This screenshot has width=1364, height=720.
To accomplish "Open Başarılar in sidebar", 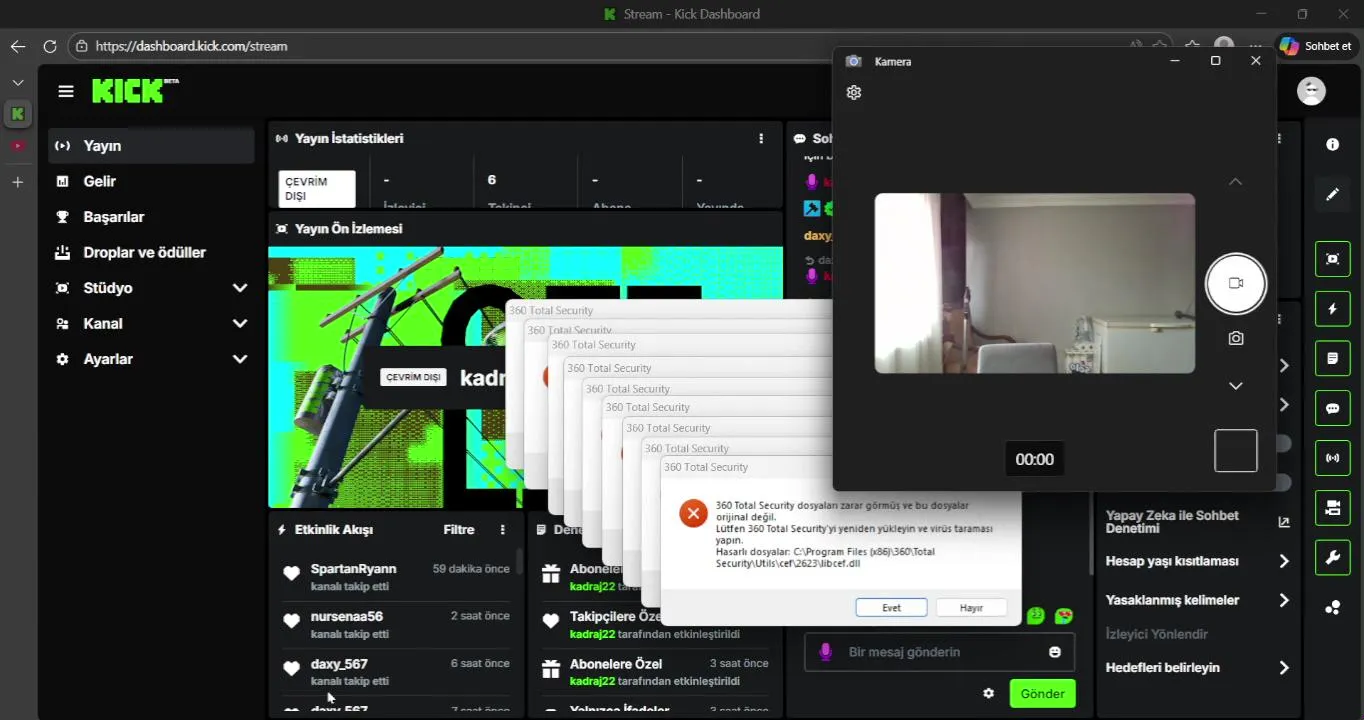I will tap(152, 217).
